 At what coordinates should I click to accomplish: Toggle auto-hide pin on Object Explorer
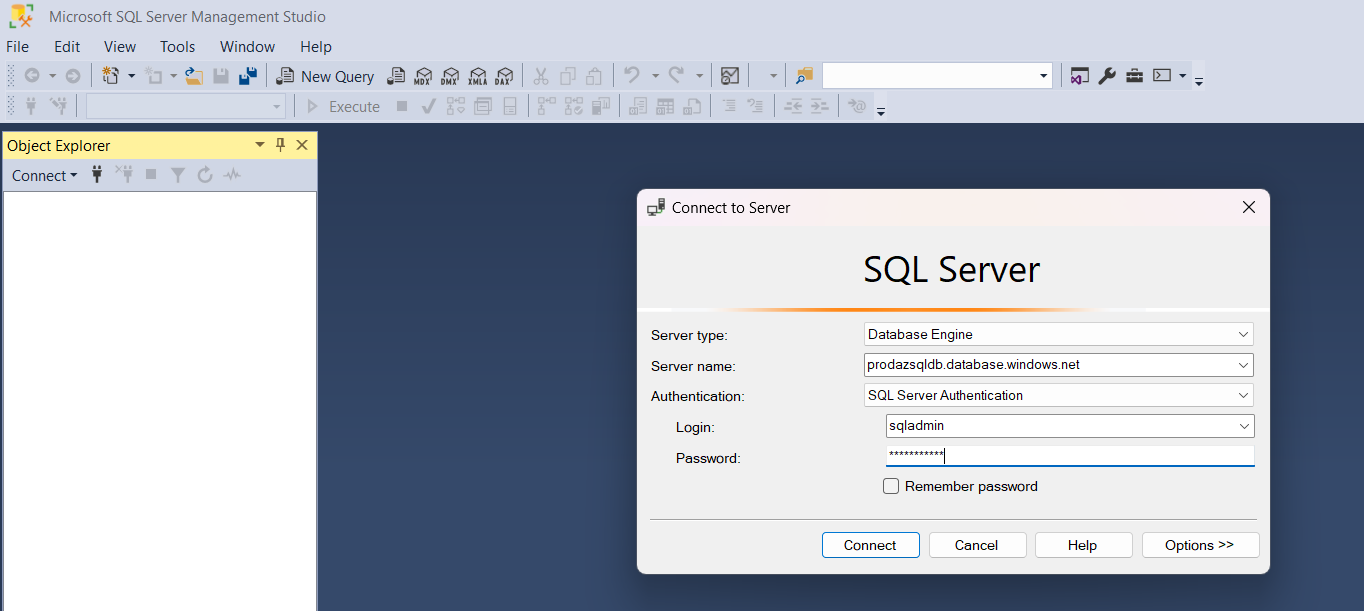click(x=281, y=145)
